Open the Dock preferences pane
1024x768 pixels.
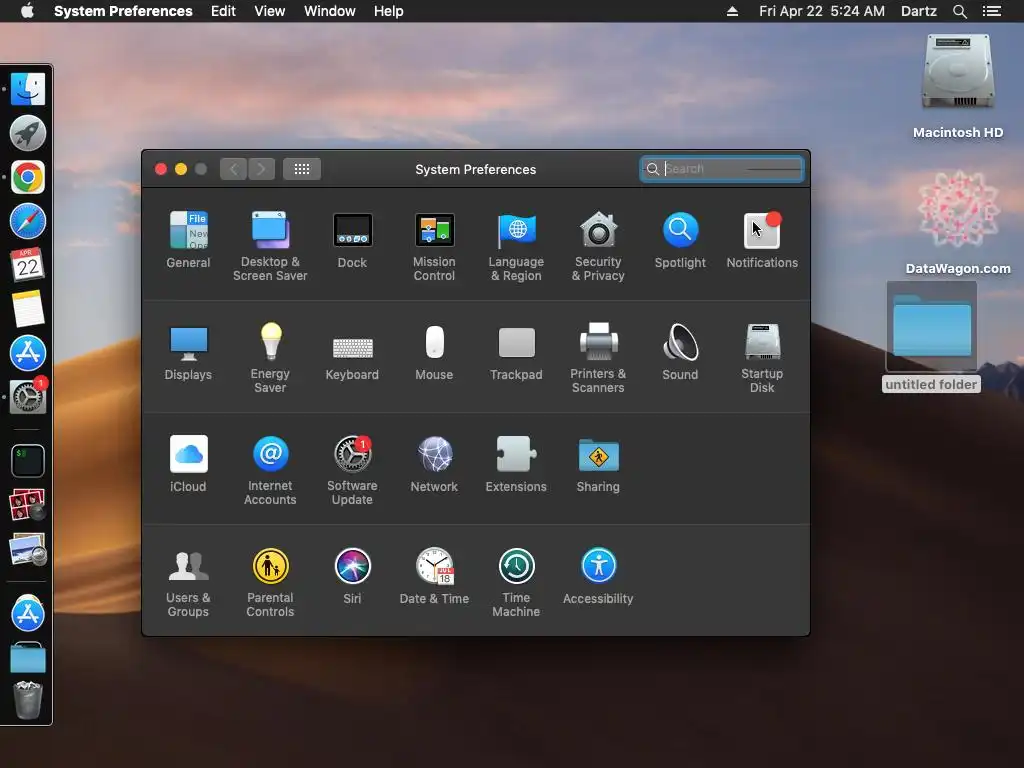click(x=353, y=239)
